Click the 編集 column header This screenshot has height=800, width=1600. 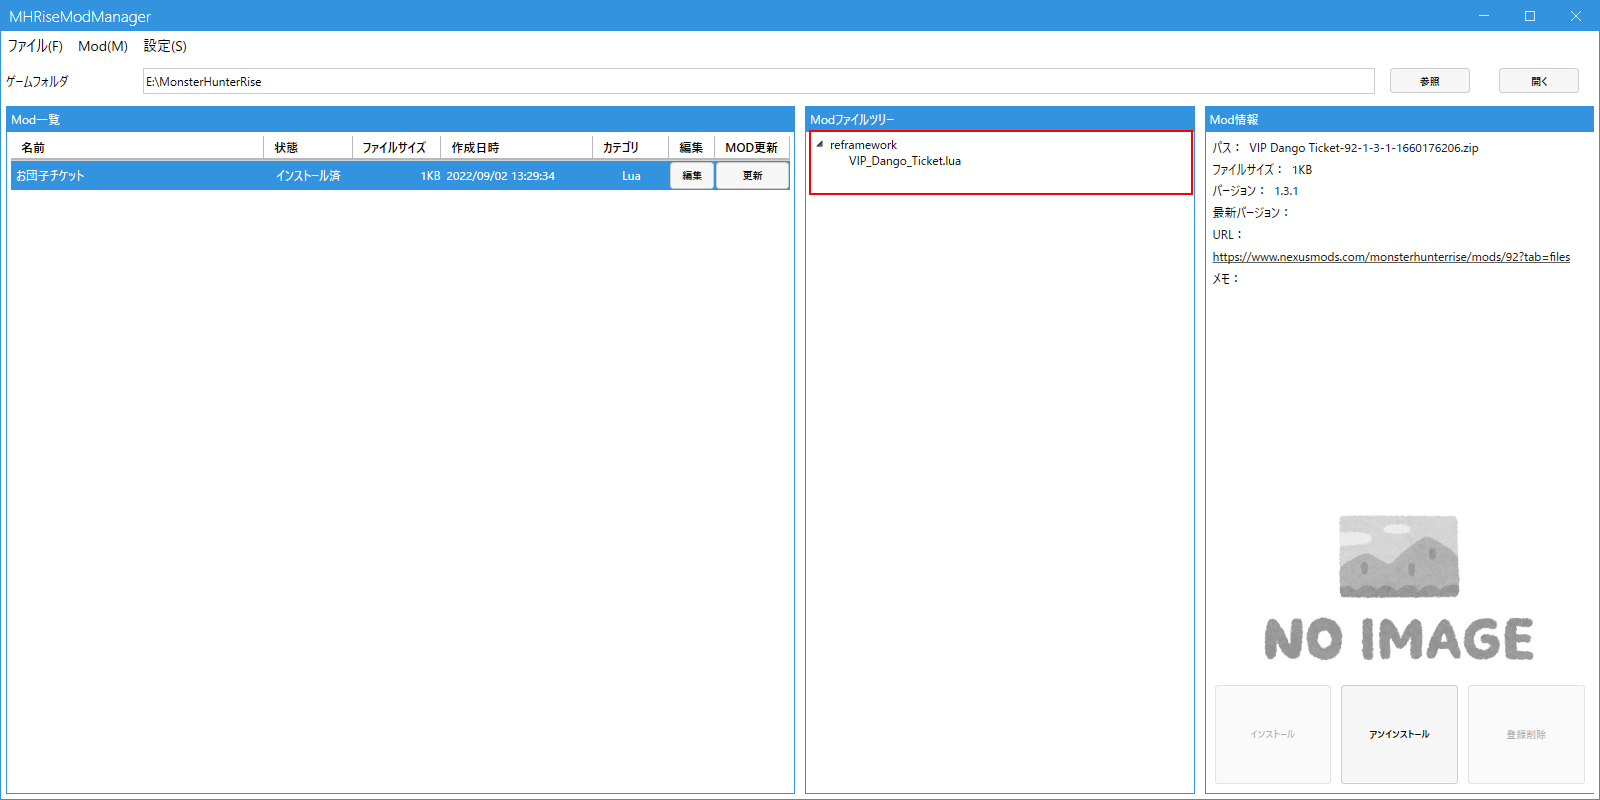(x=691, y=147)
